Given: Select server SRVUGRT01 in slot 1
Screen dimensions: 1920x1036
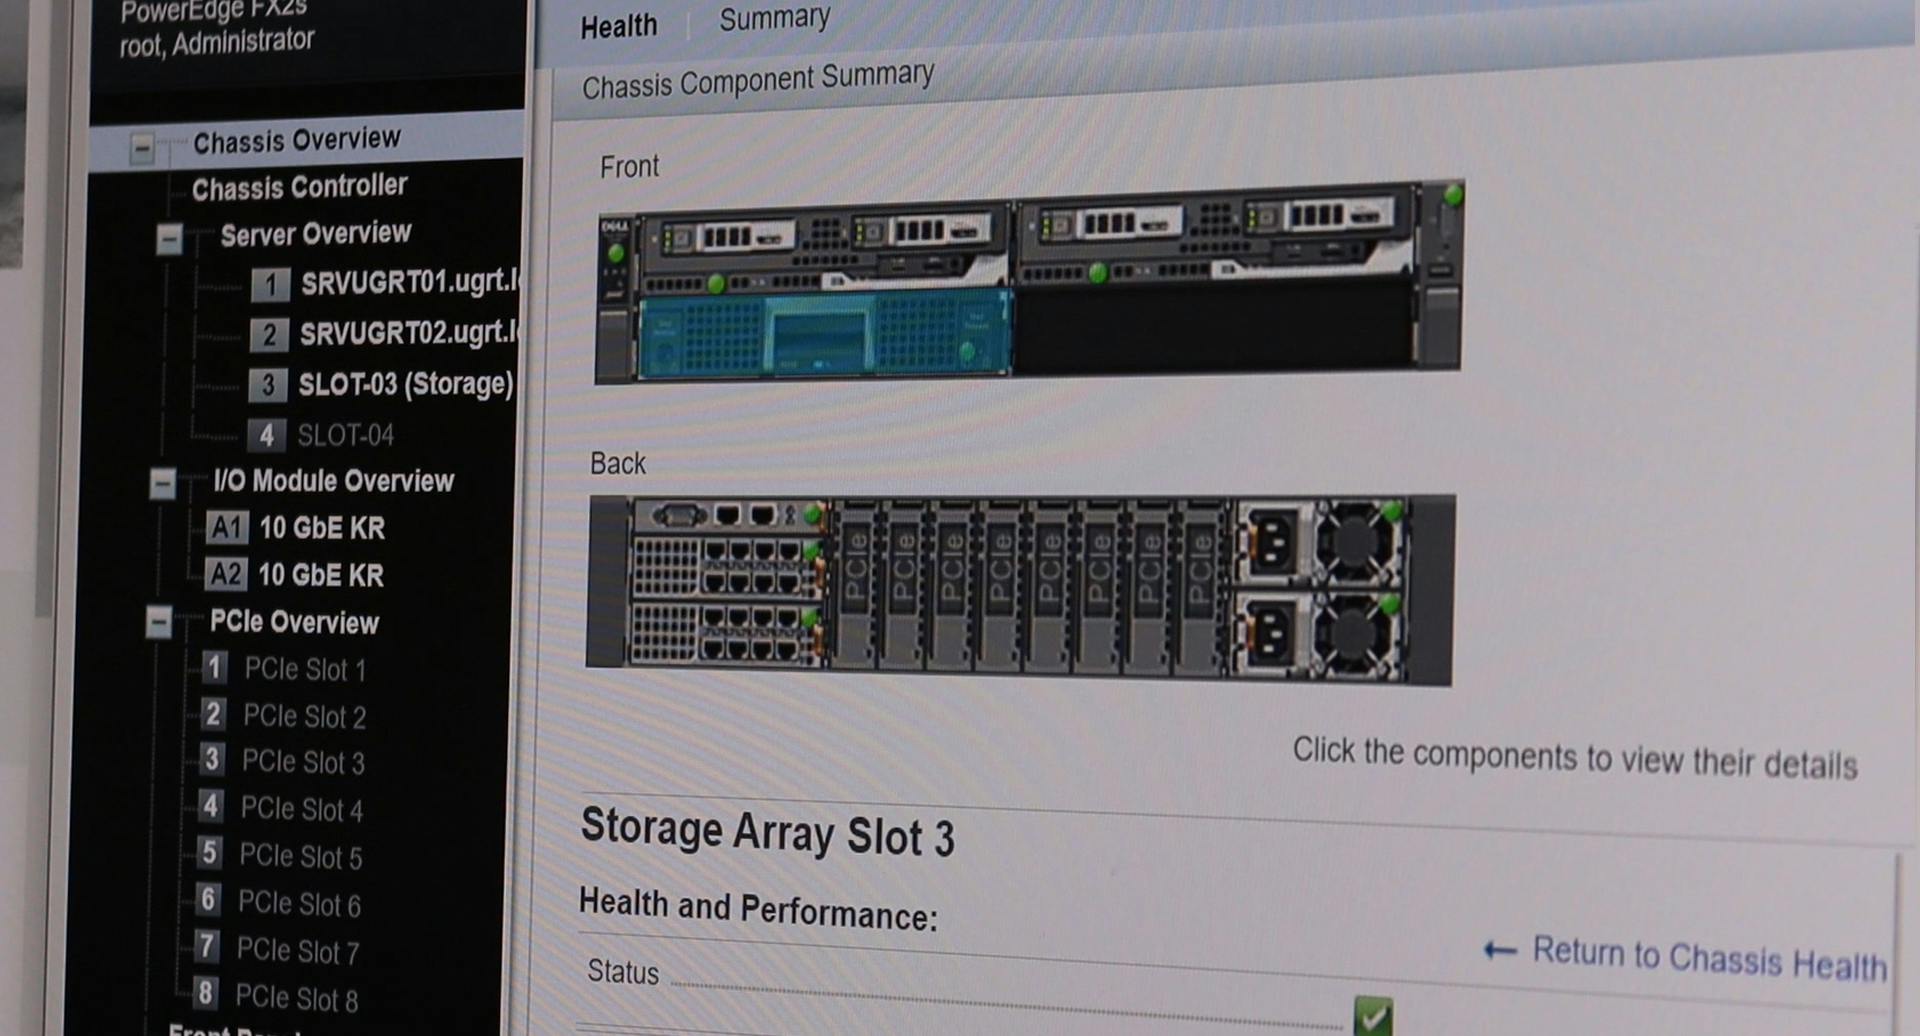Looking at the screenshot, I should [x=409, y=282].
